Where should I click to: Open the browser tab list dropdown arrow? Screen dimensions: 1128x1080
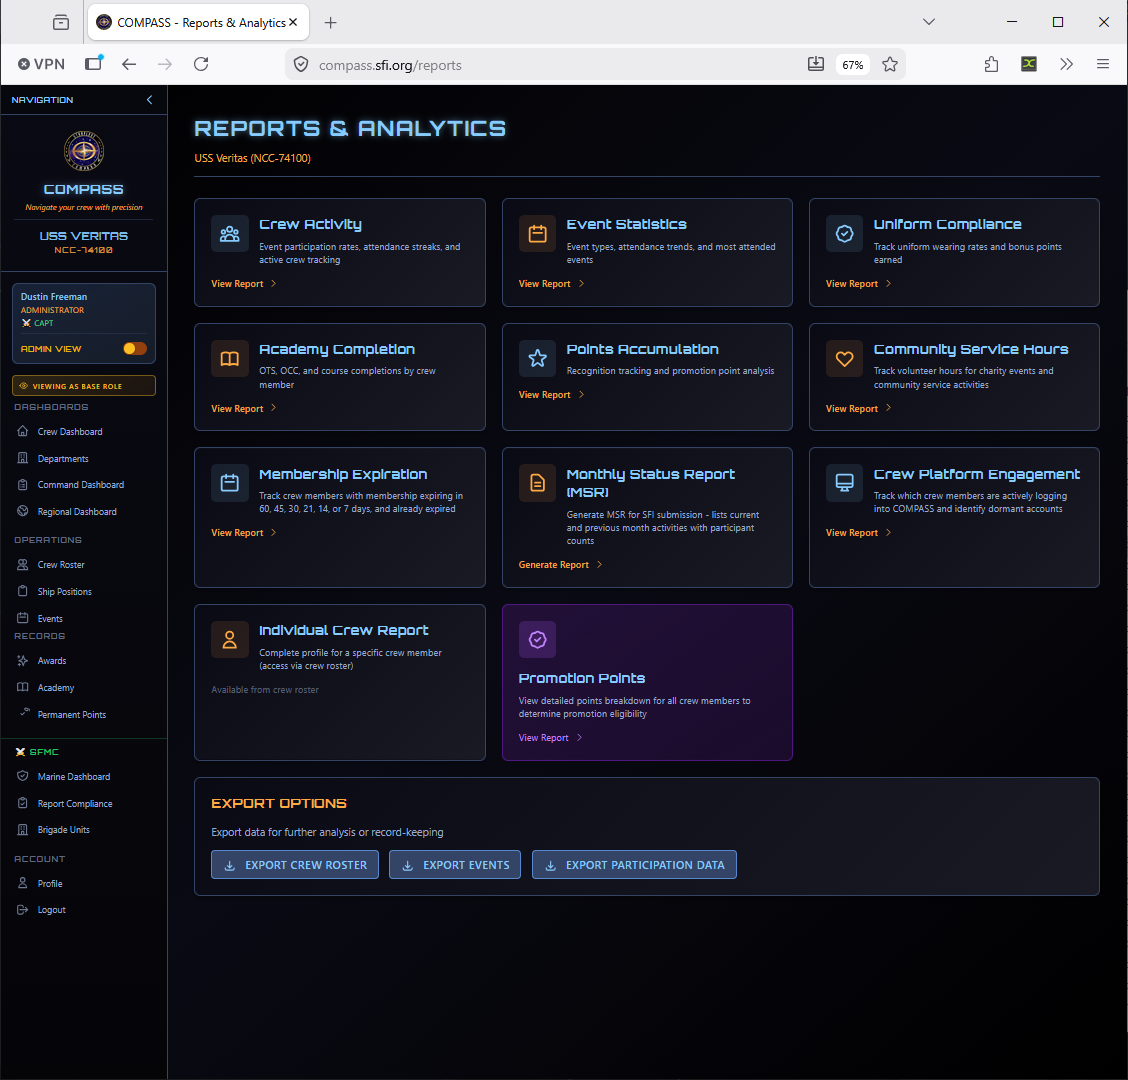tap(929, 22)
